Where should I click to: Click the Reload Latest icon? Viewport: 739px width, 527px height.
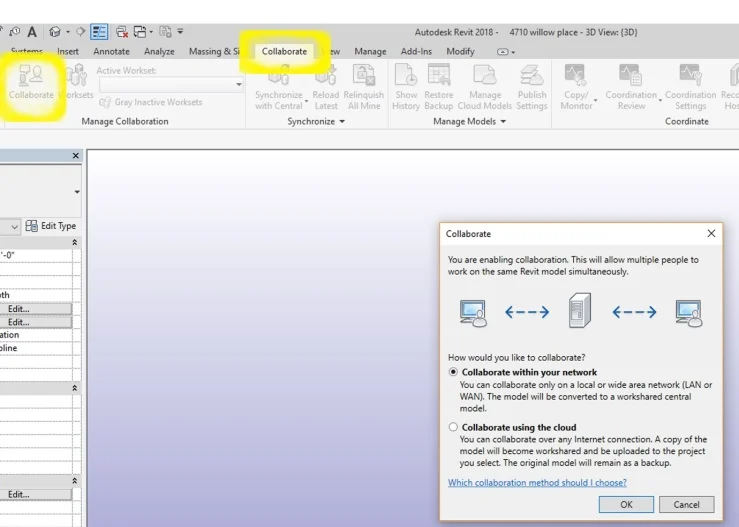[x=326, y=75]
